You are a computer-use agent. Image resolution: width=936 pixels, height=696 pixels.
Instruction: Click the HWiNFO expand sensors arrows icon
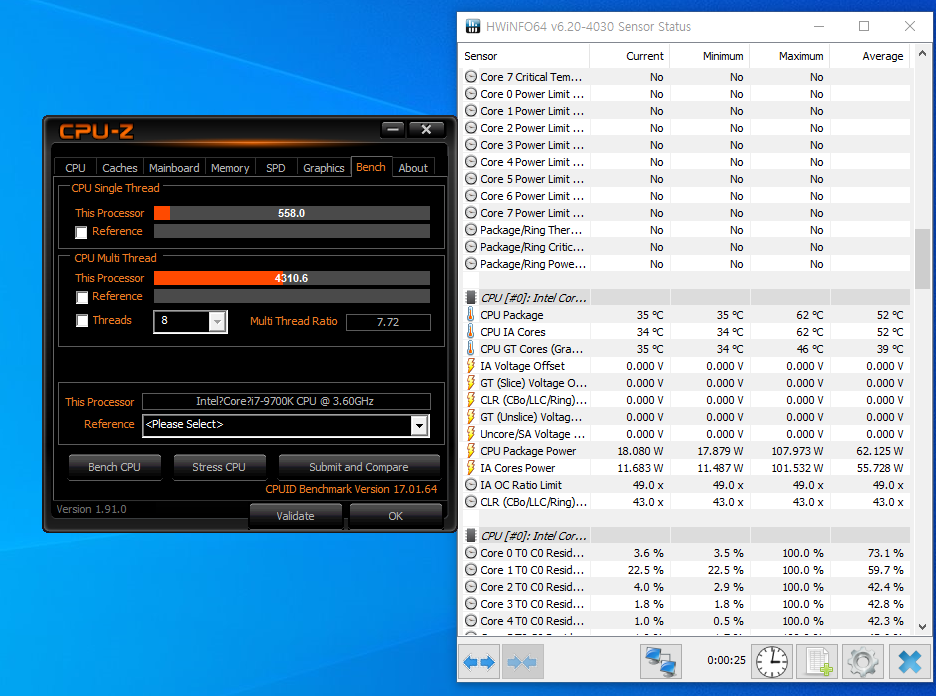(479, 661)
